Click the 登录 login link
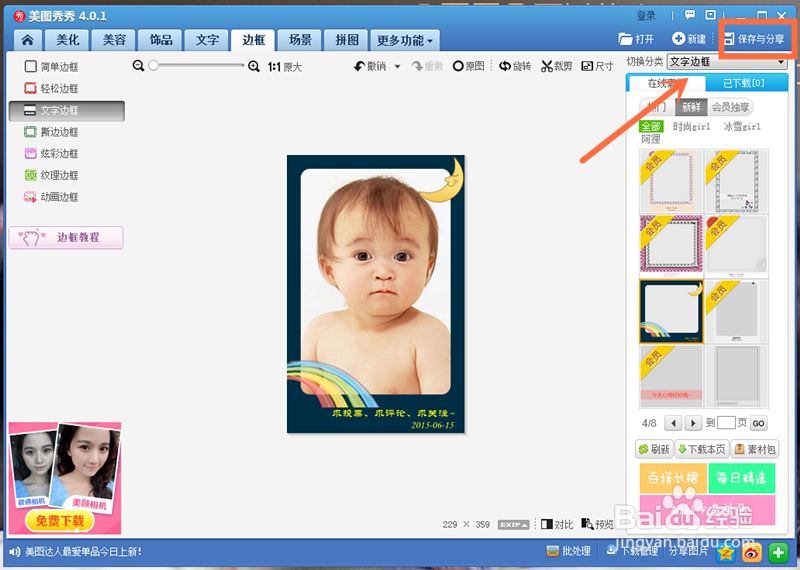Screen dimensions: 800x570 point(646,15)
